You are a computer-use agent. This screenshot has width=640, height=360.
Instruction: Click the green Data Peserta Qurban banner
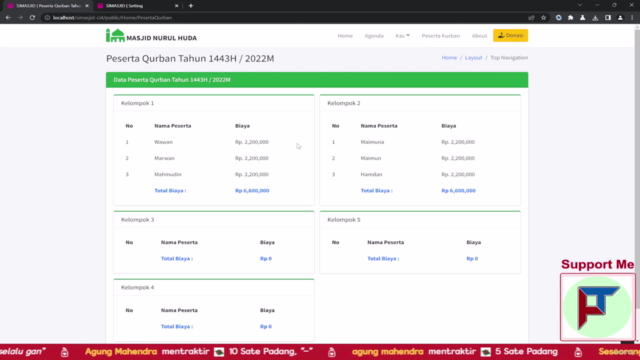click(317, 80)
